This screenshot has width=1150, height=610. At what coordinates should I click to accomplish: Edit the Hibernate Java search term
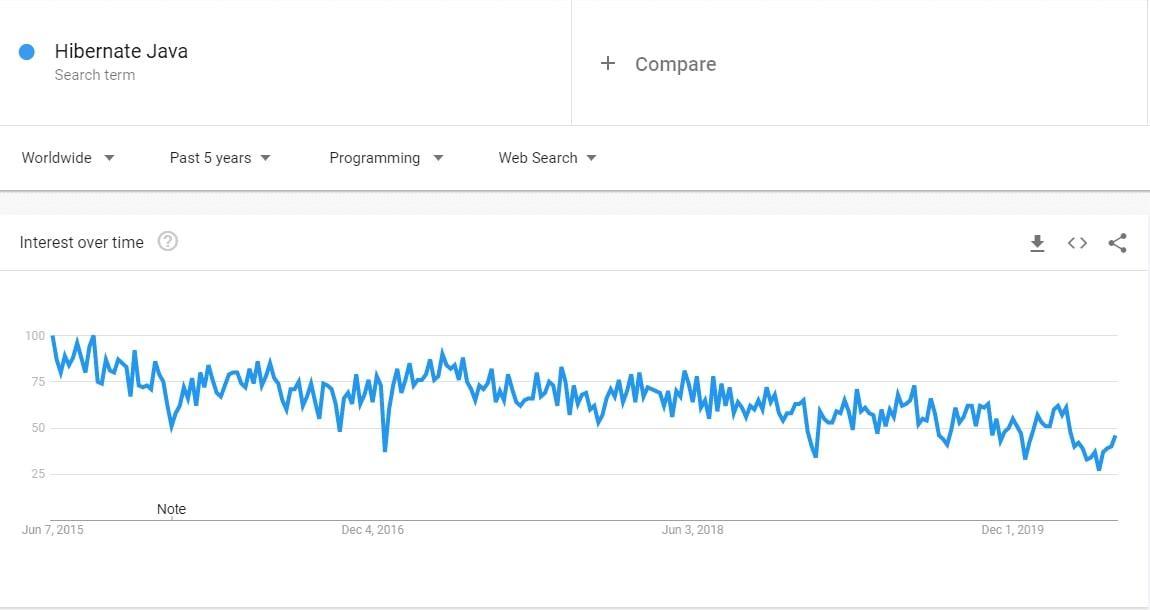[121, 52]
